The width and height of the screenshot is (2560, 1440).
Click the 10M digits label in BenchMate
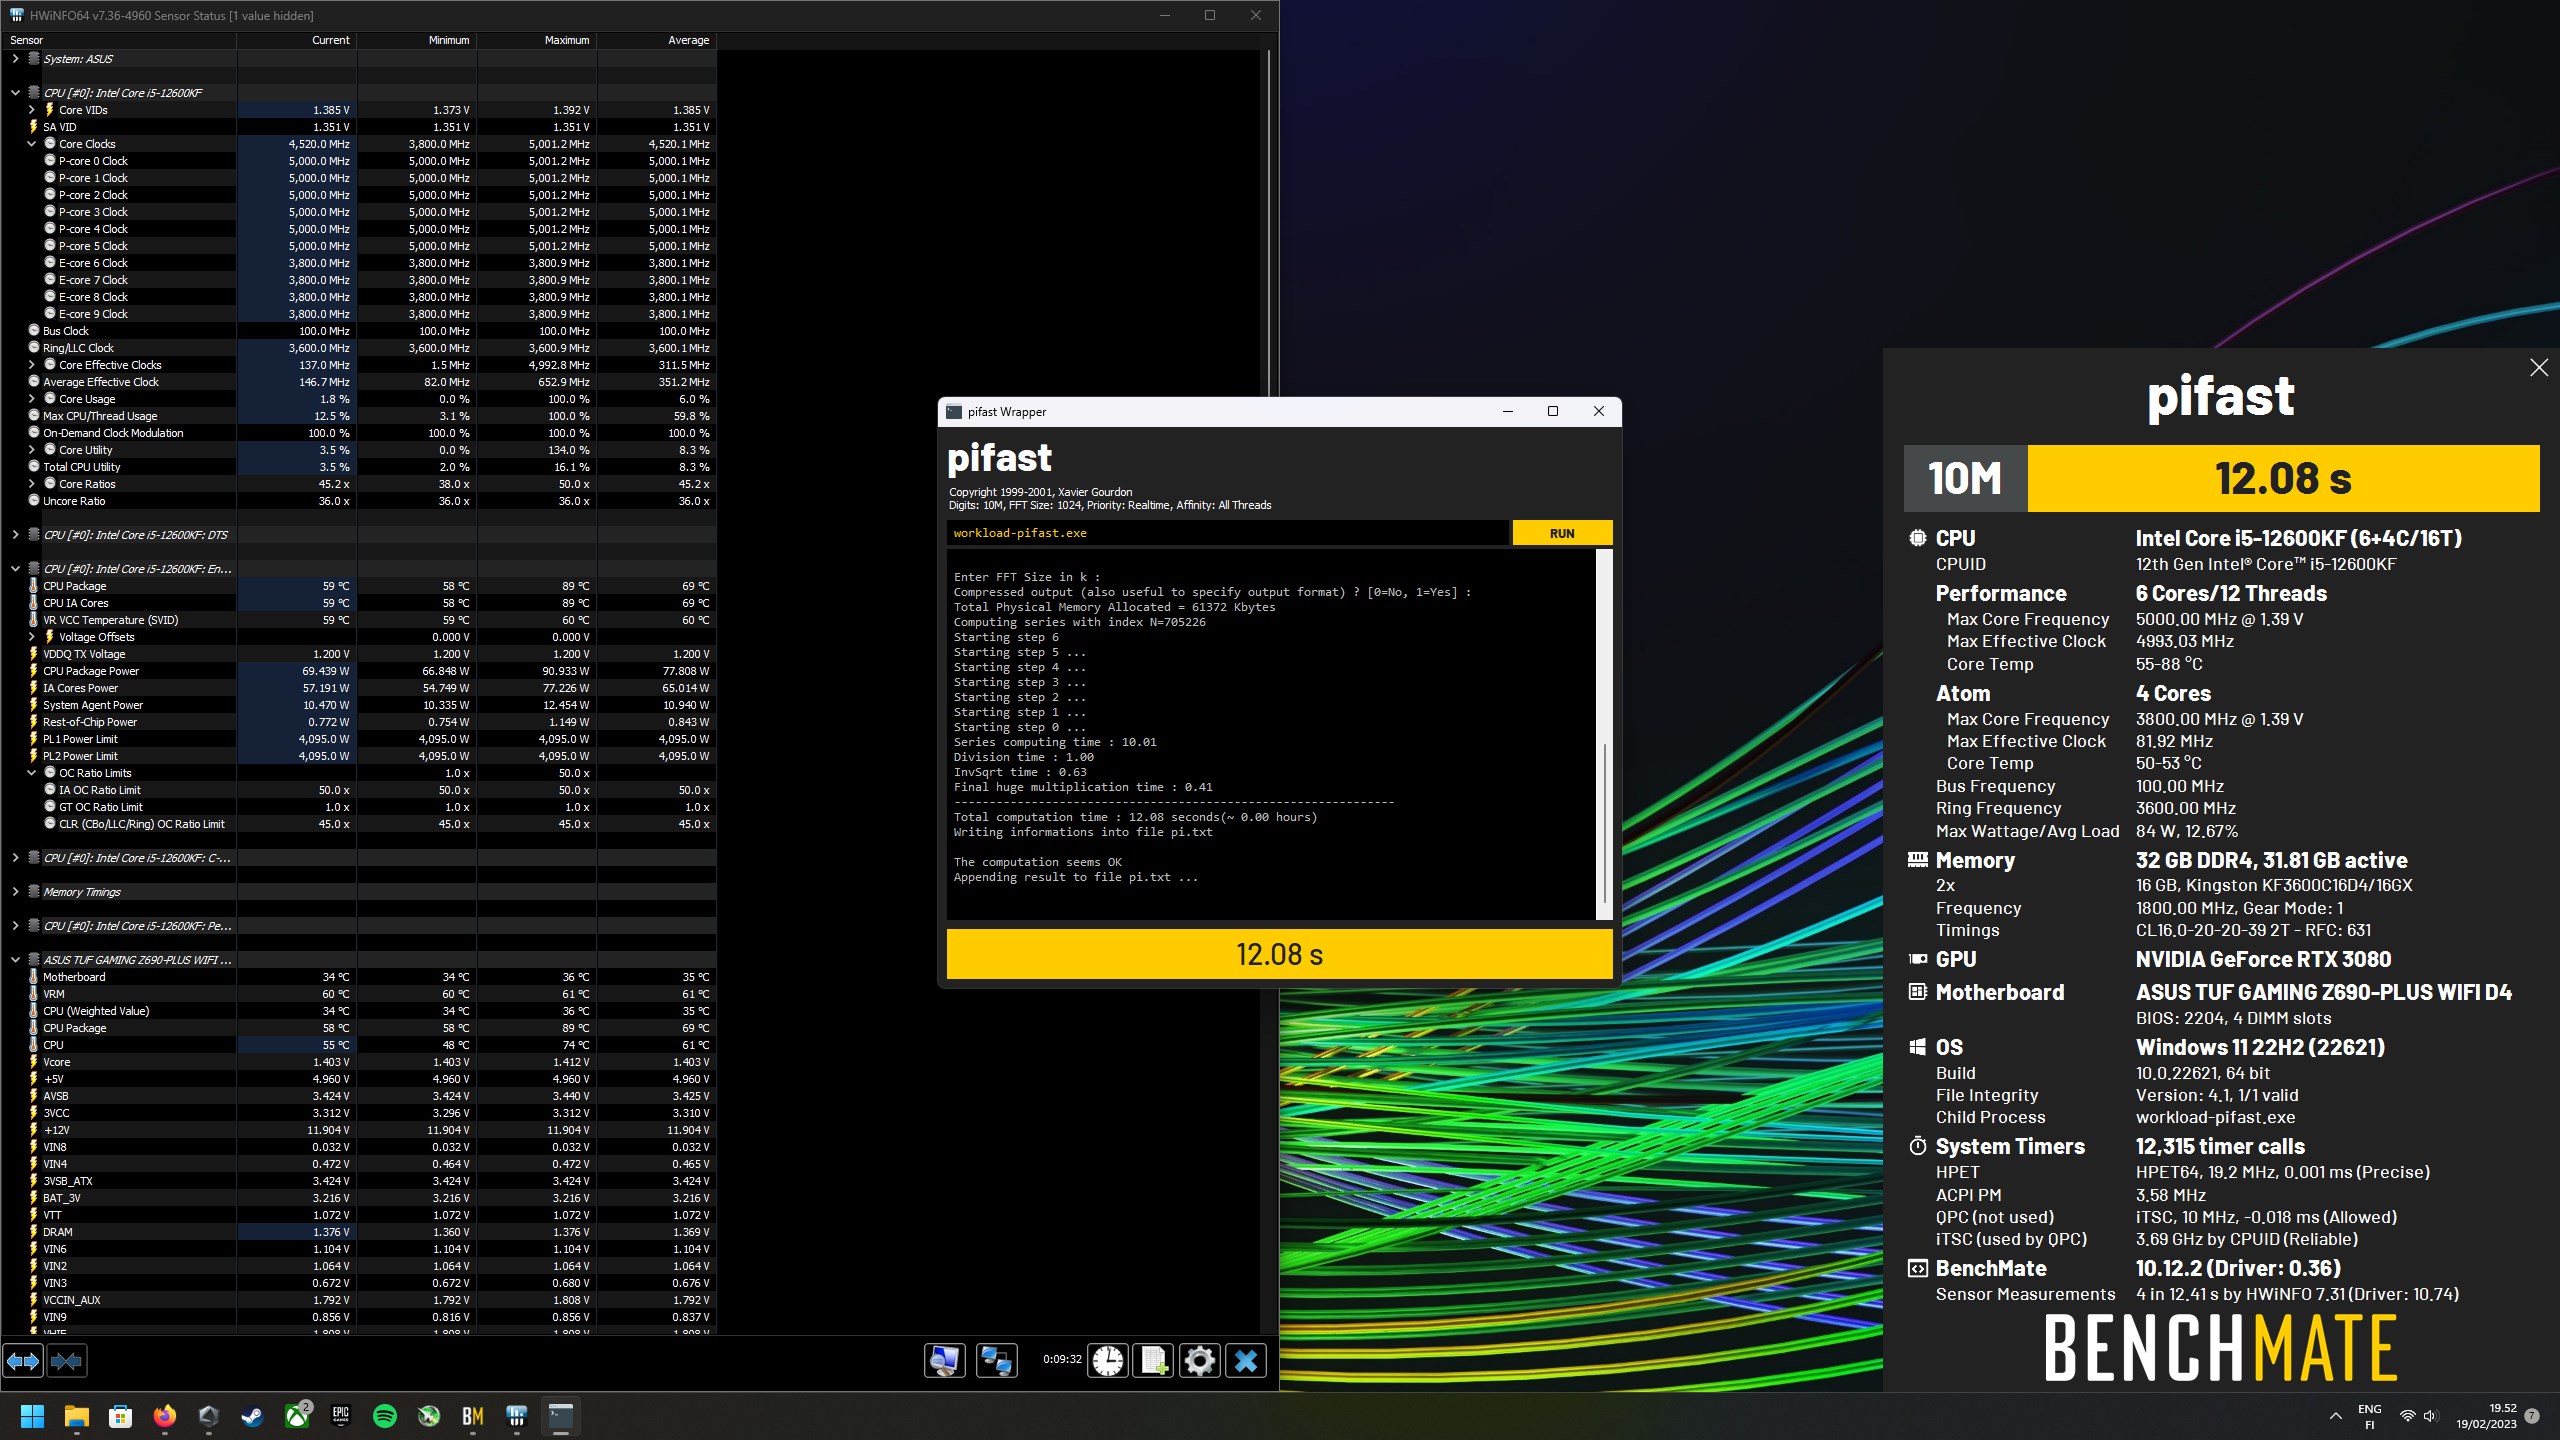tap(1965, 478)
